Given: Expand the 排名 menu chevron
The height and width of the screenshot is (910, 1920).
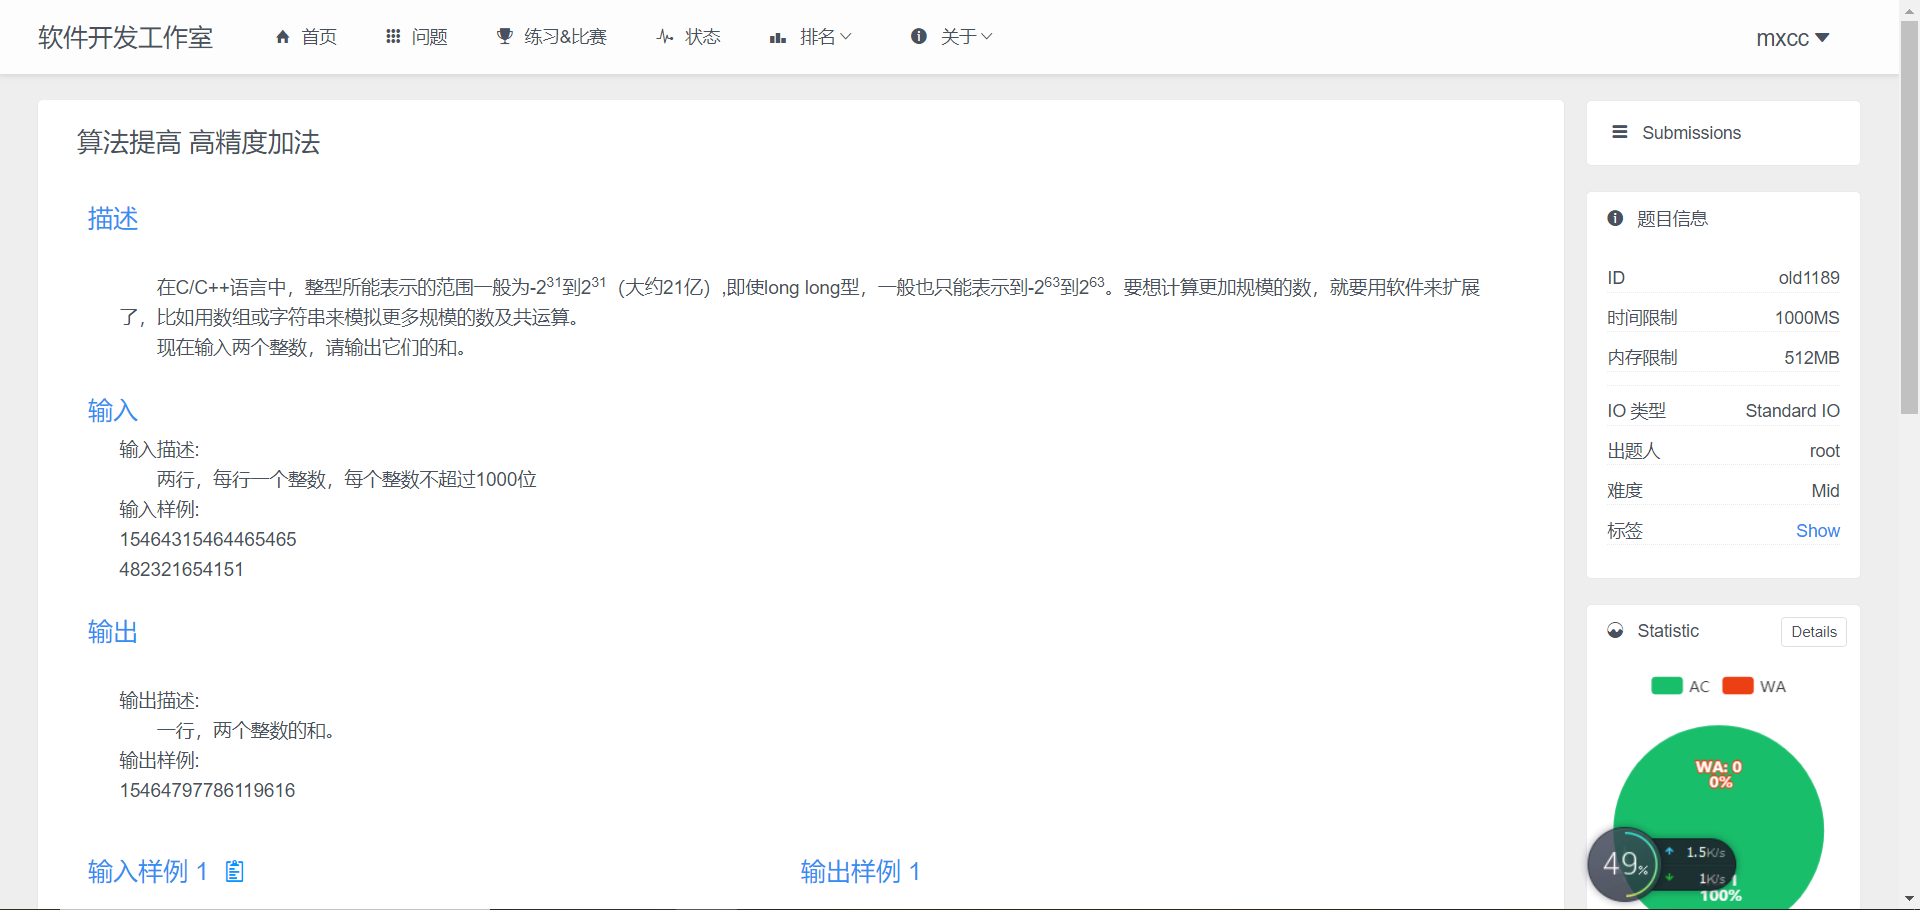Looking at the screenshot, I should [x=847, y=37].
